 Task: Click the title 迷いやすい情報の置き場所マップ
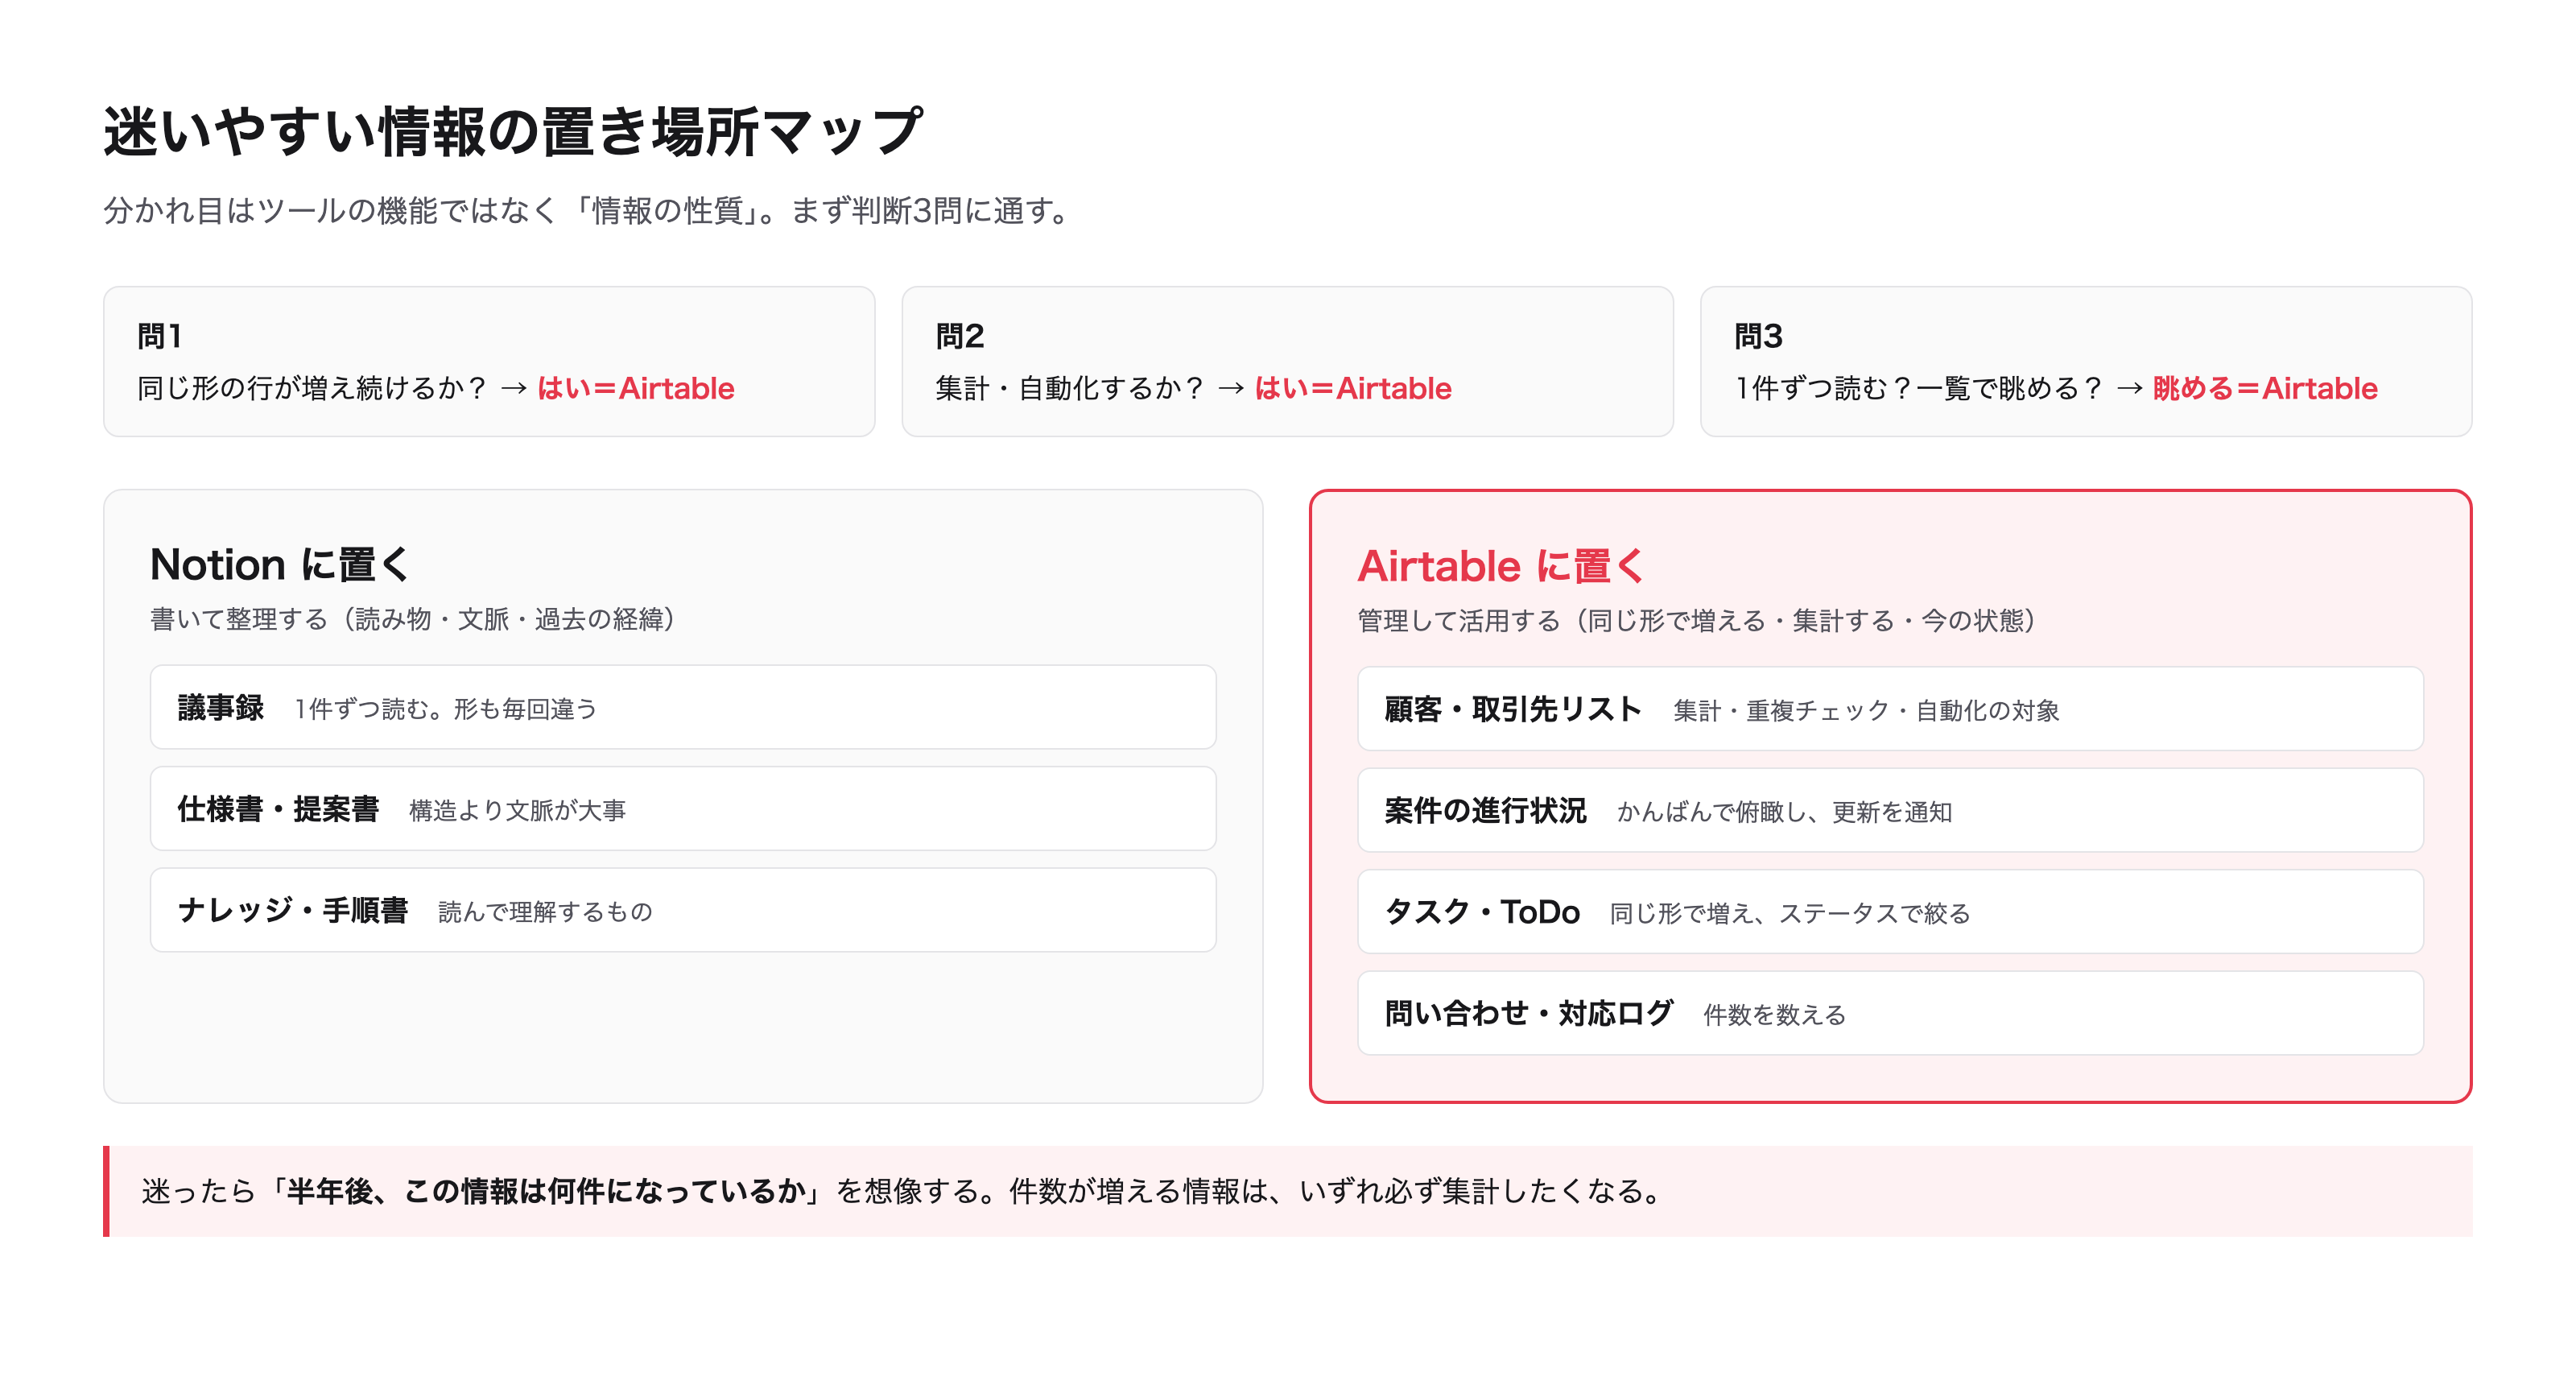513,131
